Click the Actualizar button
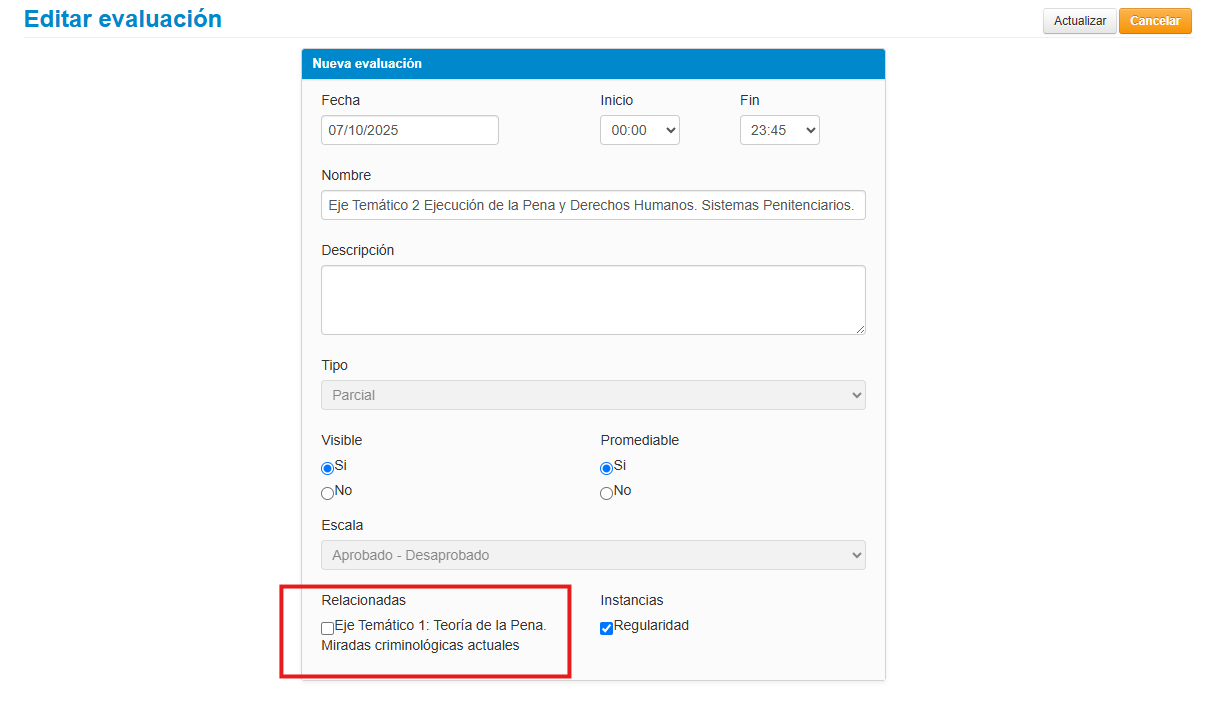The width and height of the screenshot is (1216, 711). point(1079,21)
